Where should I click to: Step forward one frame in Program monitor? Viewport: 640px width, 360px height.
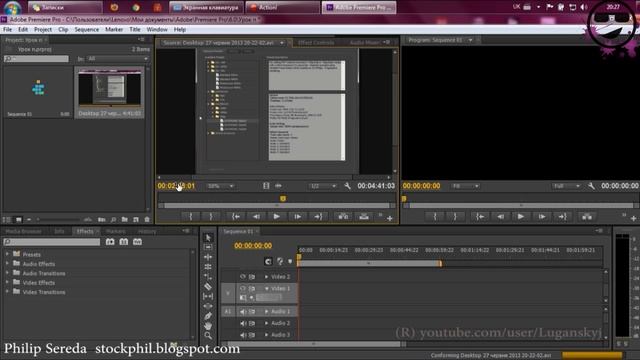[542, 217]
